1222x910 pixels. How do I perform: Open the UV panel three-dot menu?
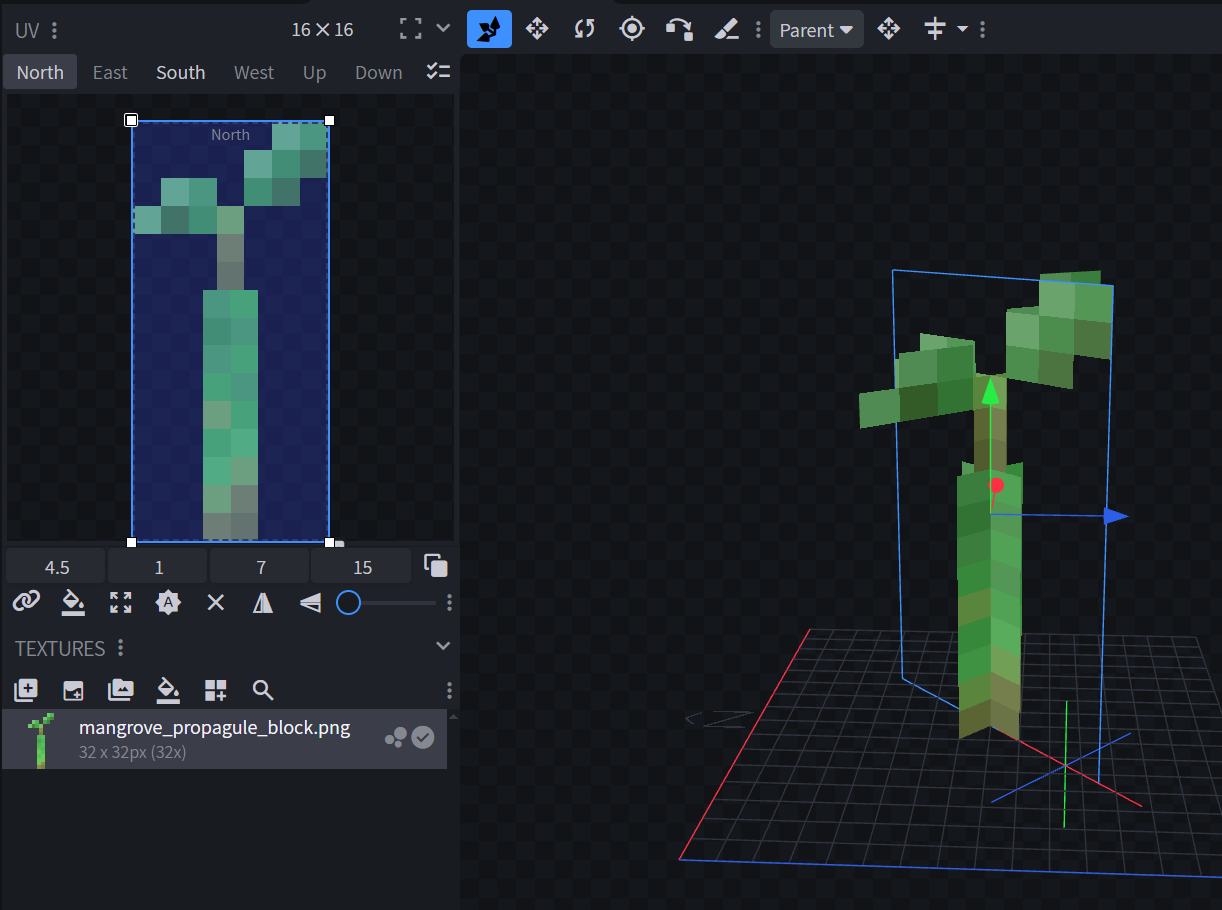[x=53, y=30]
